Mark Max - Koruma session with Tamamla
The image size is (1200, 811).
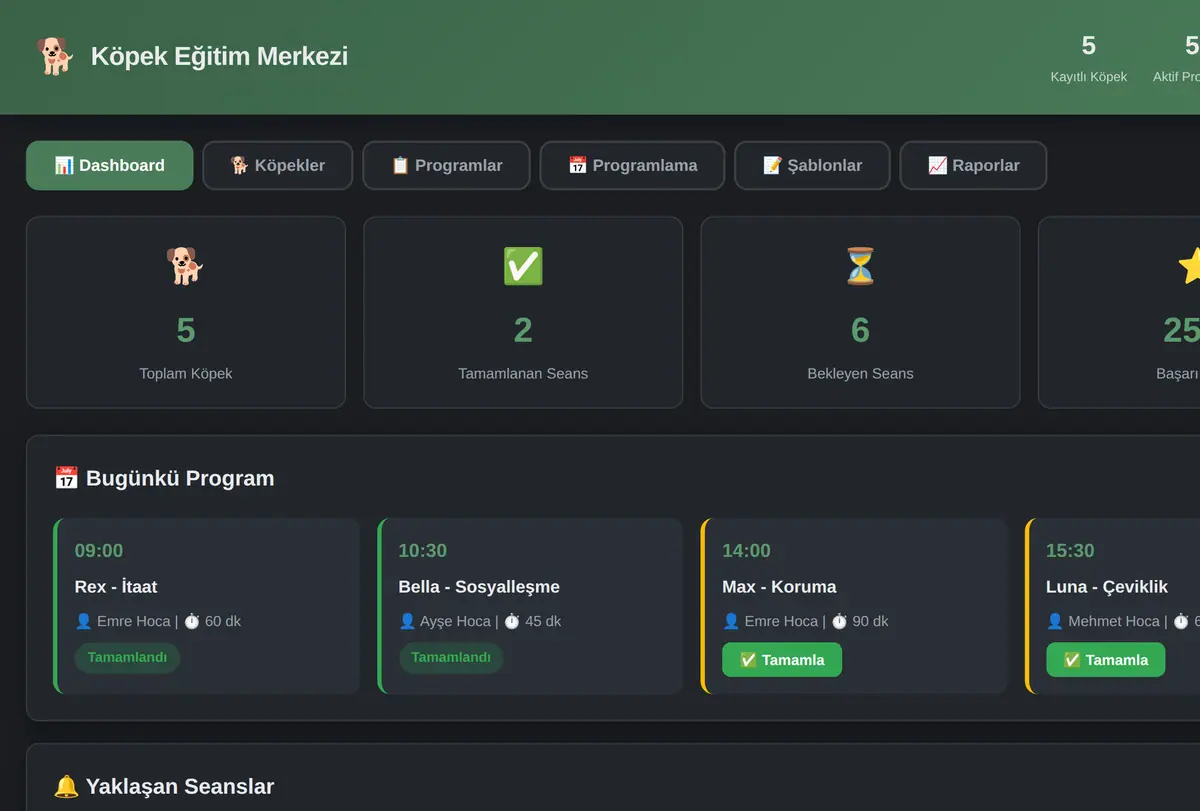(x=782, y=660)
